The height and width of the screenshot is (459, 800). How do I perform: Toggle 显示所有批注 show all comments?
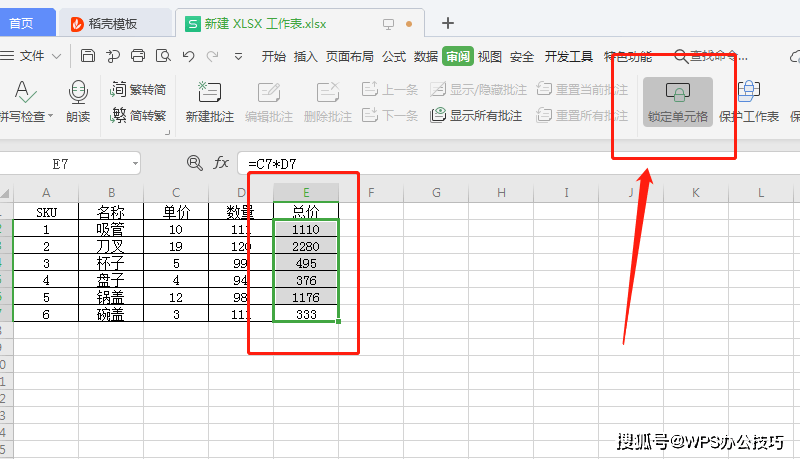click(x=476, y=116)
